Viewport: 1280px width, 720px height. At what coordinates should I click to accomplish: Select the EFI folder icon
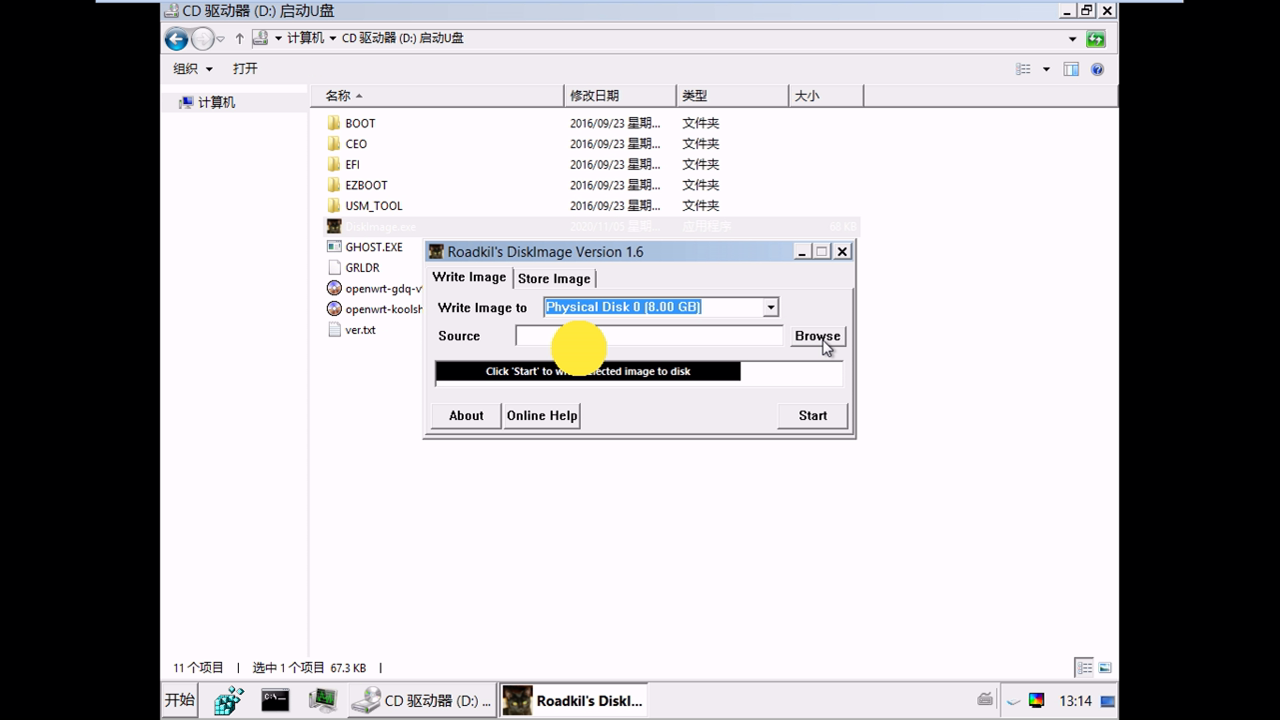click(x=334, y=164)
